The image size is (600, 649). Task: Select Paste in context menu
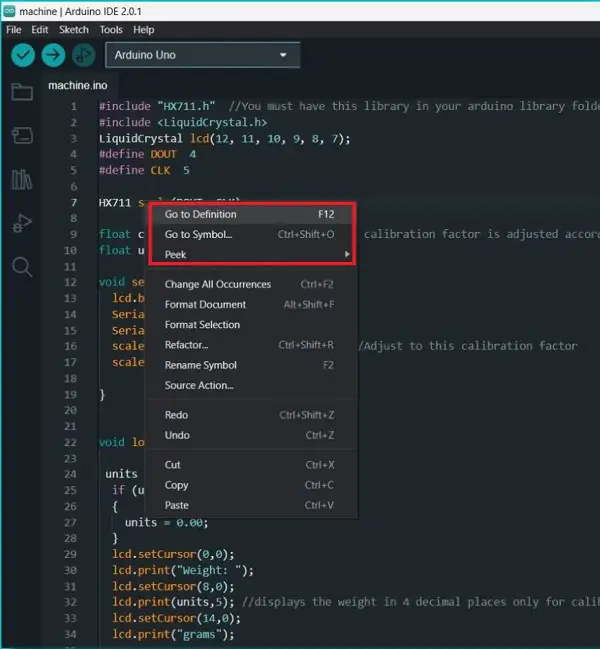[x=252, y=505]
